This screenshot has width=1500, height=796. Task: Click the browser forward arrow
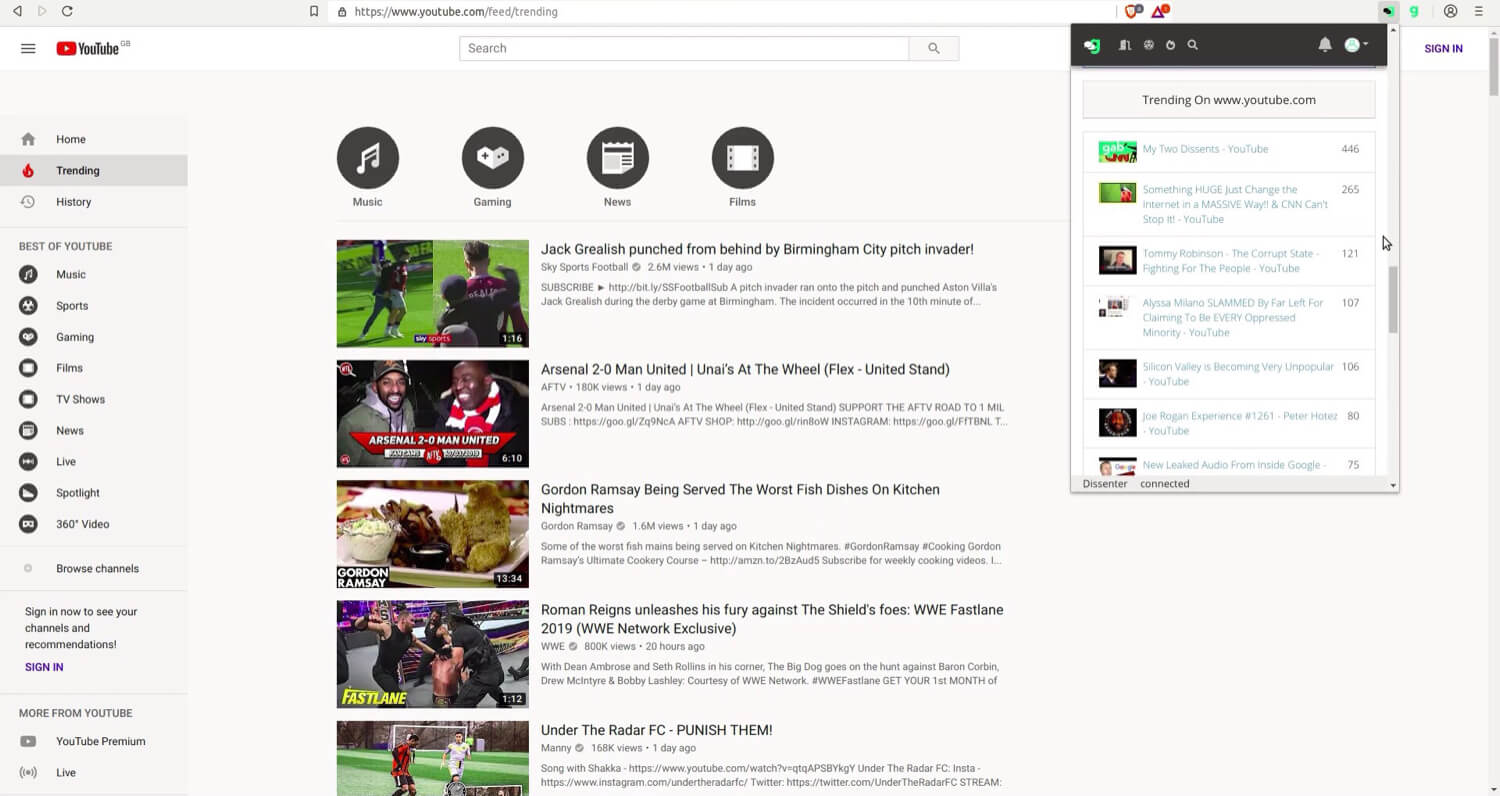(x=42, y=11)
